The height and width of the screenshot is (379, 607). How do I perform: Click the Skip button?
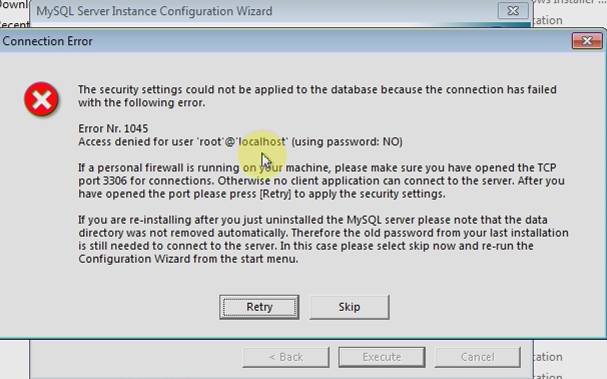[x=349, y=307]
